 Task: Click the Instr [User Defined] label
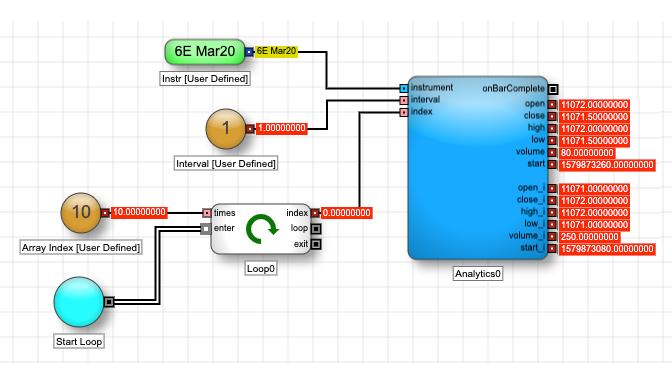pyautogui.click(x=205, y=79)
